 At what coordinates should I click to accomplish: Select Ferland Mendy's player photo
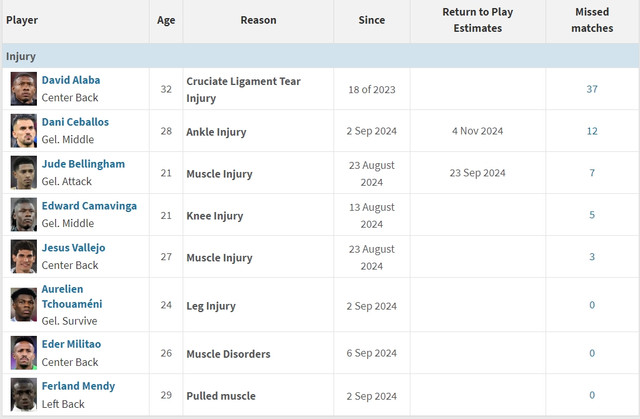coord(24,395)
